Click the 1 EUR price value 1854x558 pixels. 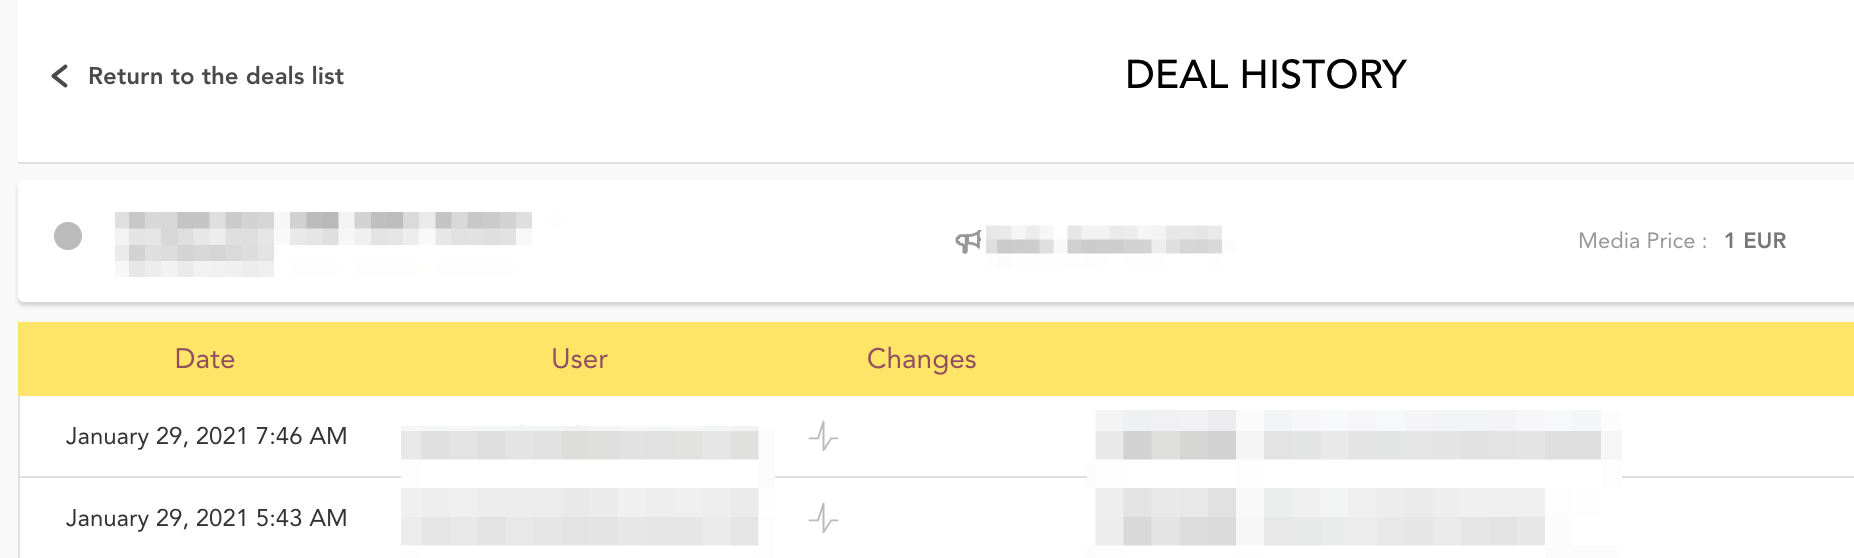click(x=1755, y=241)
